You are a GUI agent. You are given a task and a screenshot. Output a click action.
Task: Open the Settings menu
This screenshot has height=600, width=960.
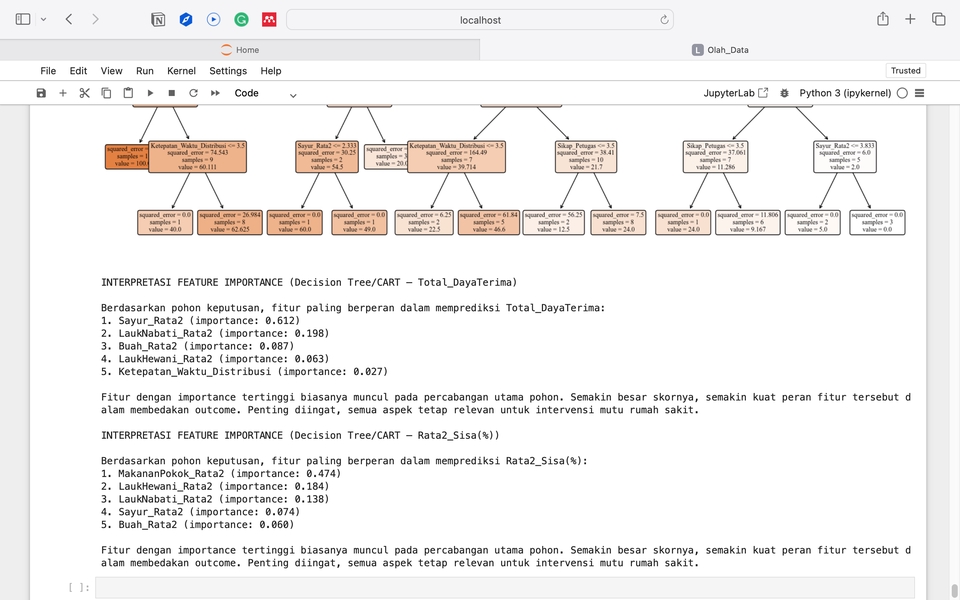pos(228,71)
